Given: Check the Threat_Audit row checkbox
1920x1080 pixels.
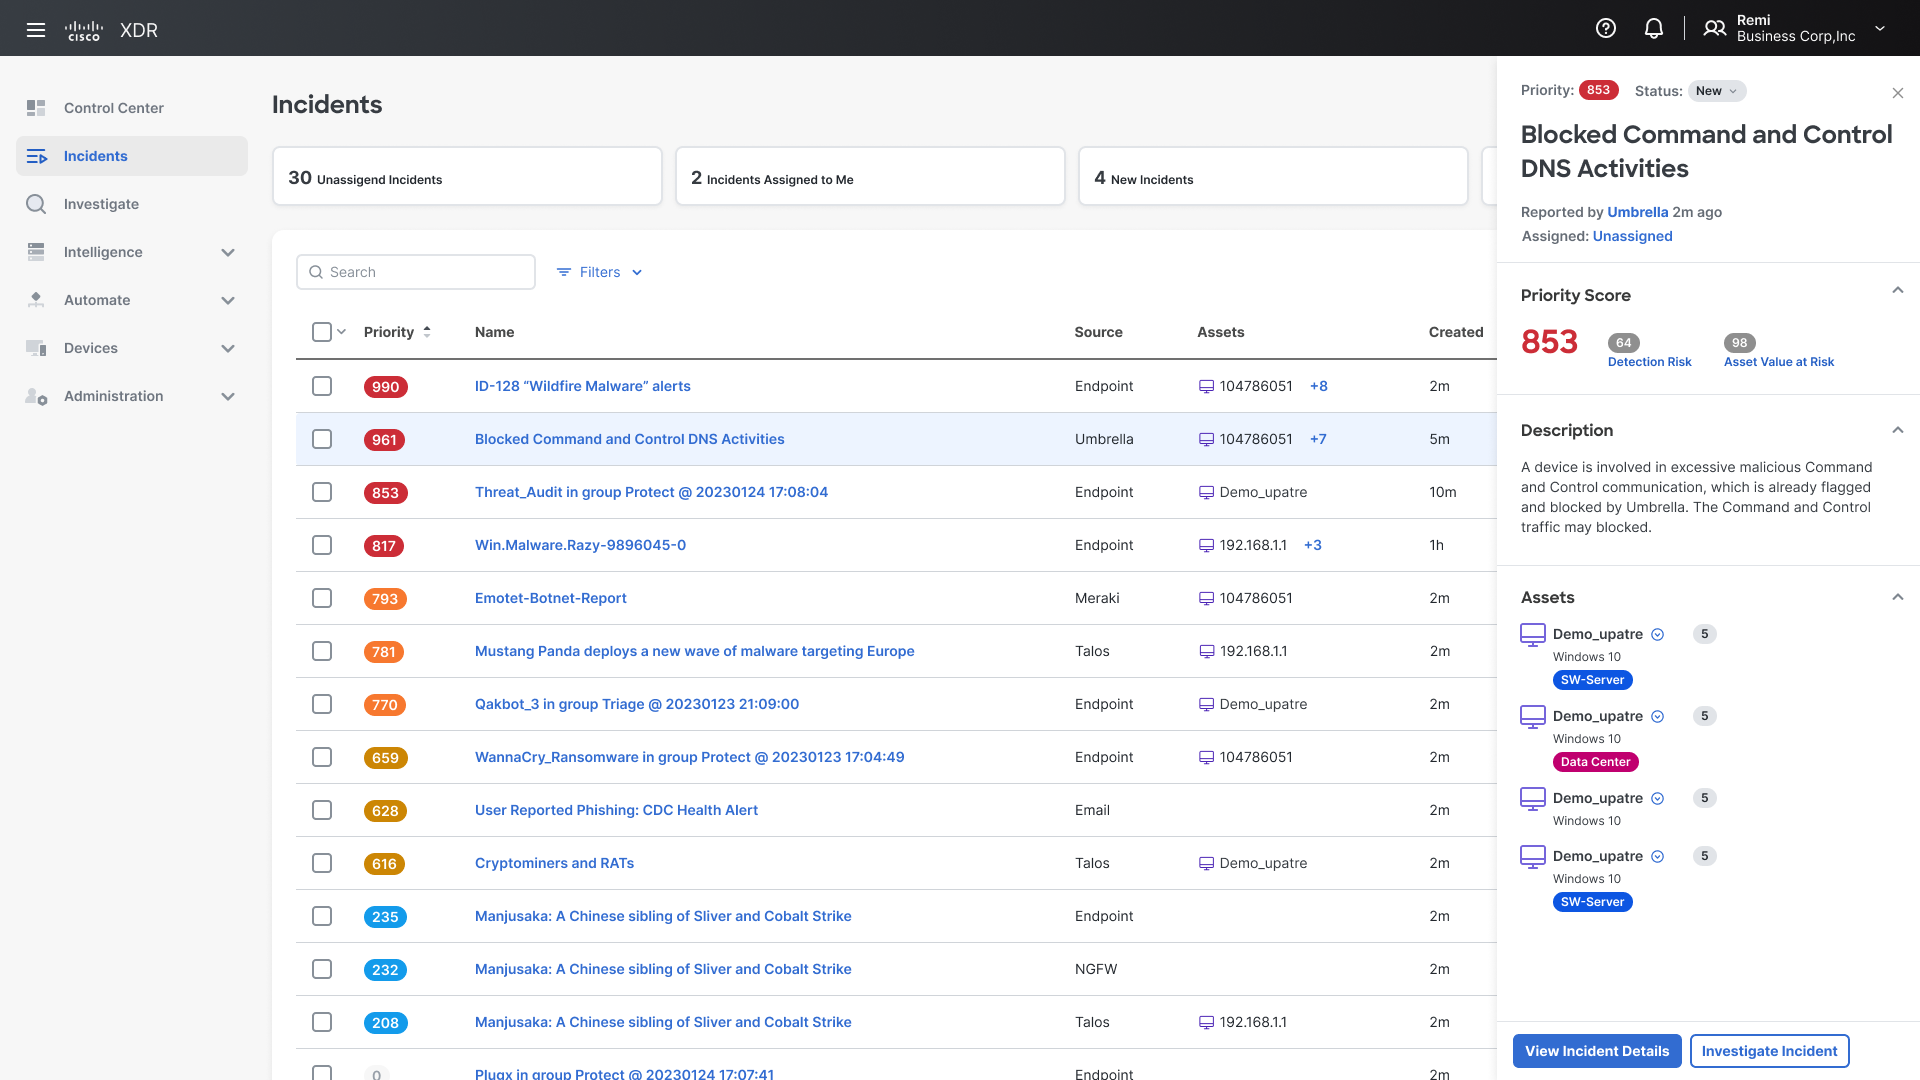Looking at the screenshot, I should coord(322,492).
